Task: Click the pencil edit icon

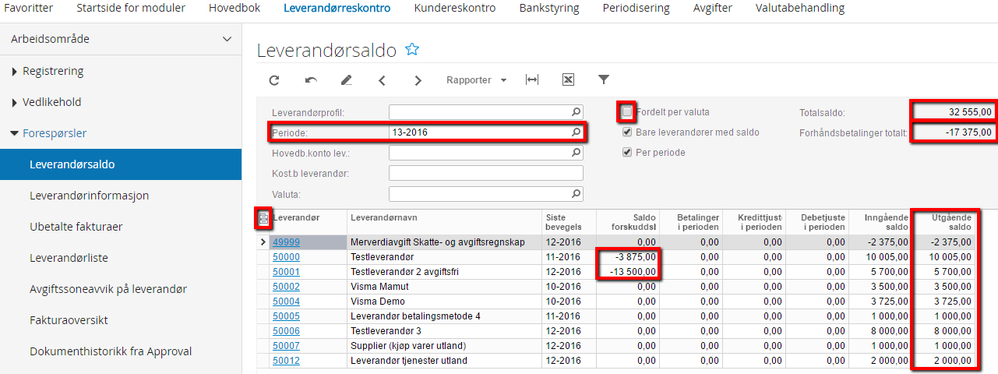Action: coord(346,80)
